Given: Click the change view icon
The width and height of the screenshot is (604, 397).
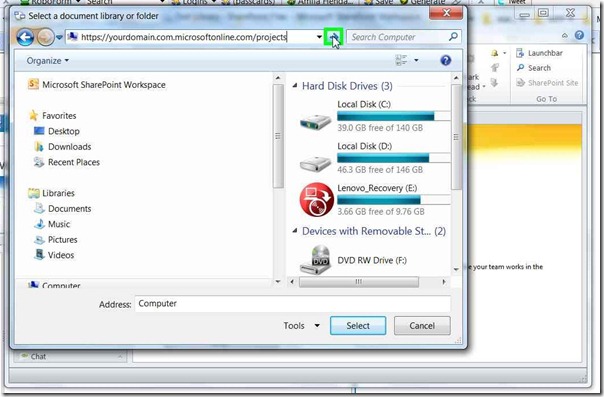Looking at the screenshot, I should click(x=401, y=60).
